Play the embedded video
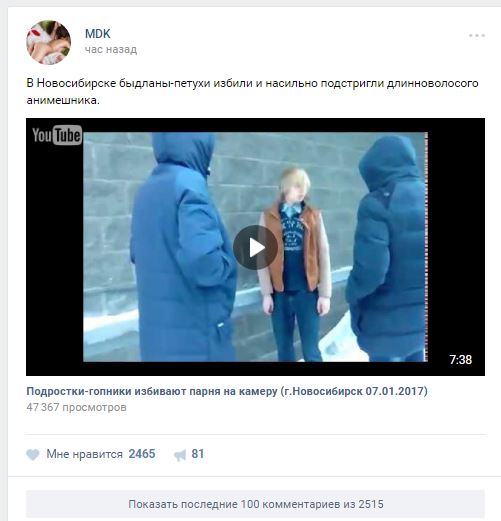This screenshot has width=501, height=521. pyautogui.click(x=255, y=247)
